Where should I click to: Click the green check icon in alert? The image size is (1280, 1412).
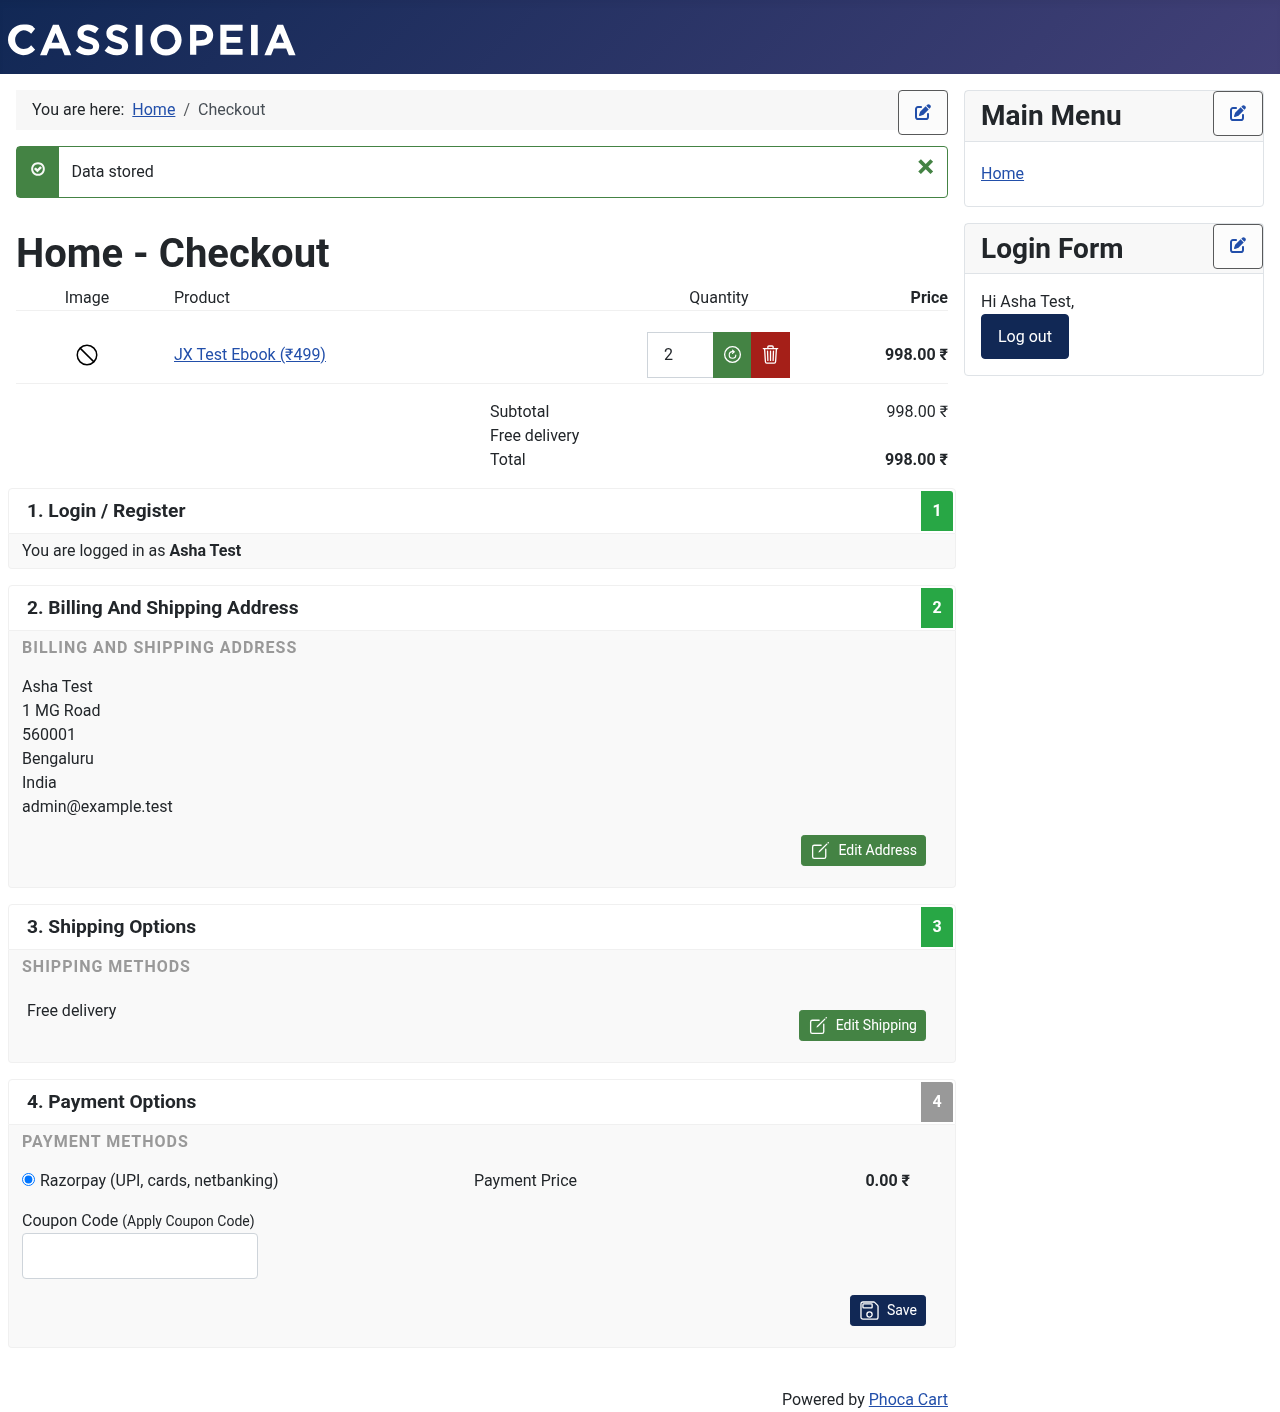[x=38, y=170]
